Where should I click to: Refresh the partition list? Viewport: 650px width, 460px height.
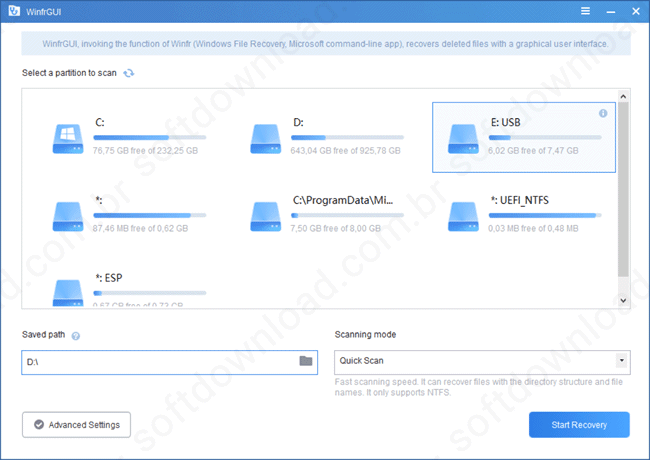129,73
